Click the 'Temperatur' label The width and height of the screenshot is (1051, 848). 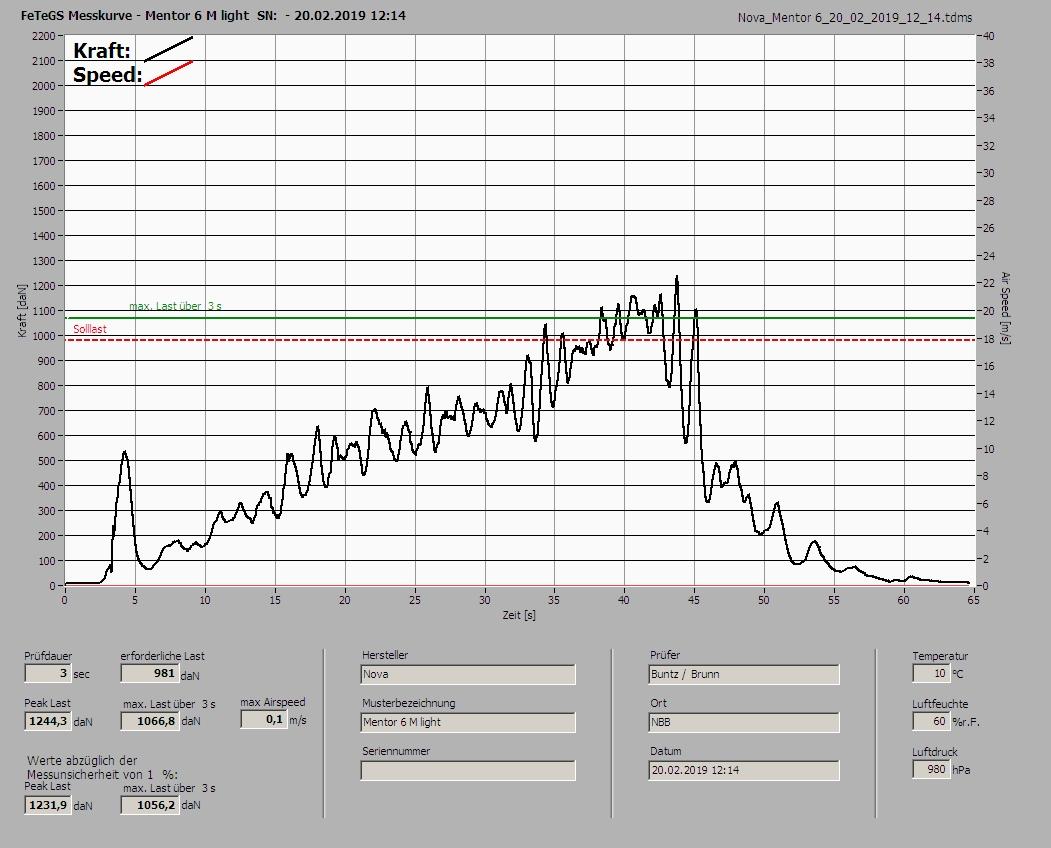click(940, 656)
